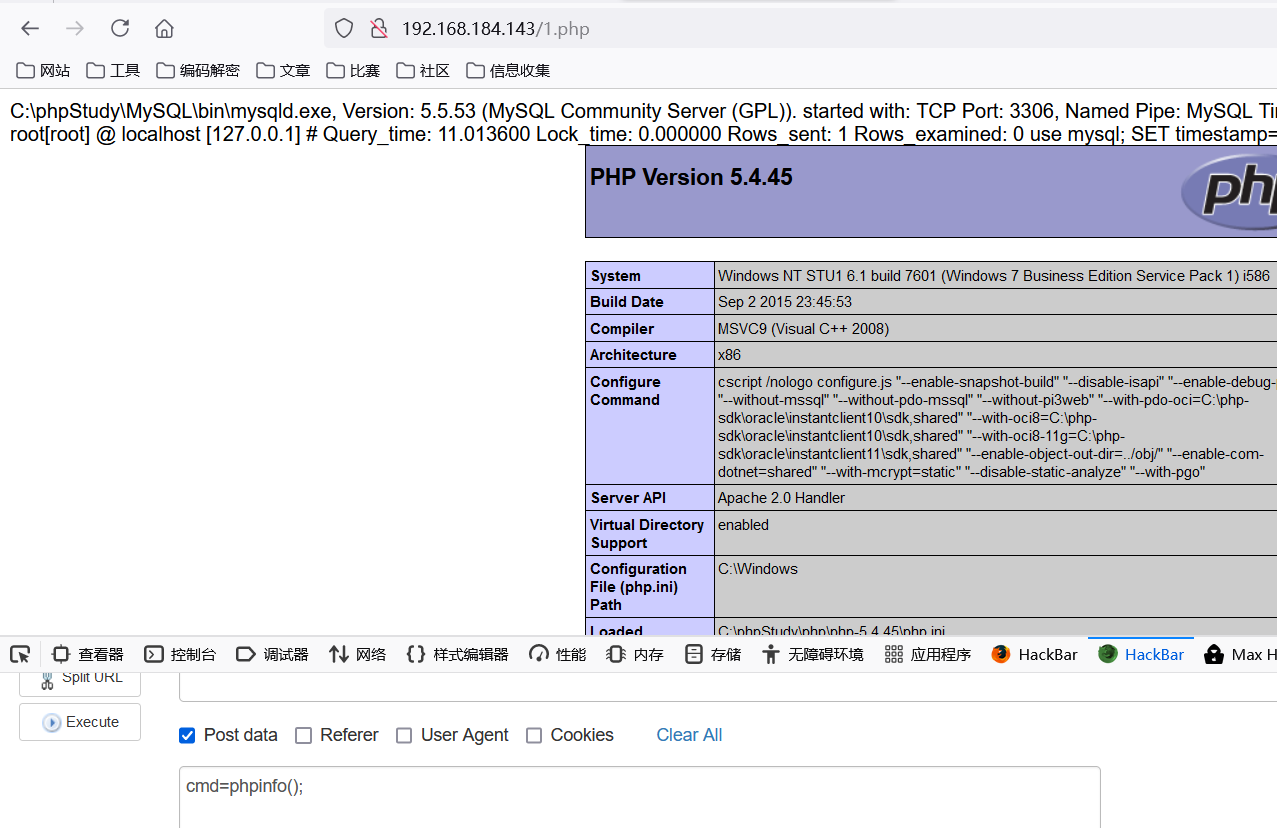Click the Windows NT STU1 system value
Screen dimensions: 1277x828
pyautogui.click(x=994, y=276)
